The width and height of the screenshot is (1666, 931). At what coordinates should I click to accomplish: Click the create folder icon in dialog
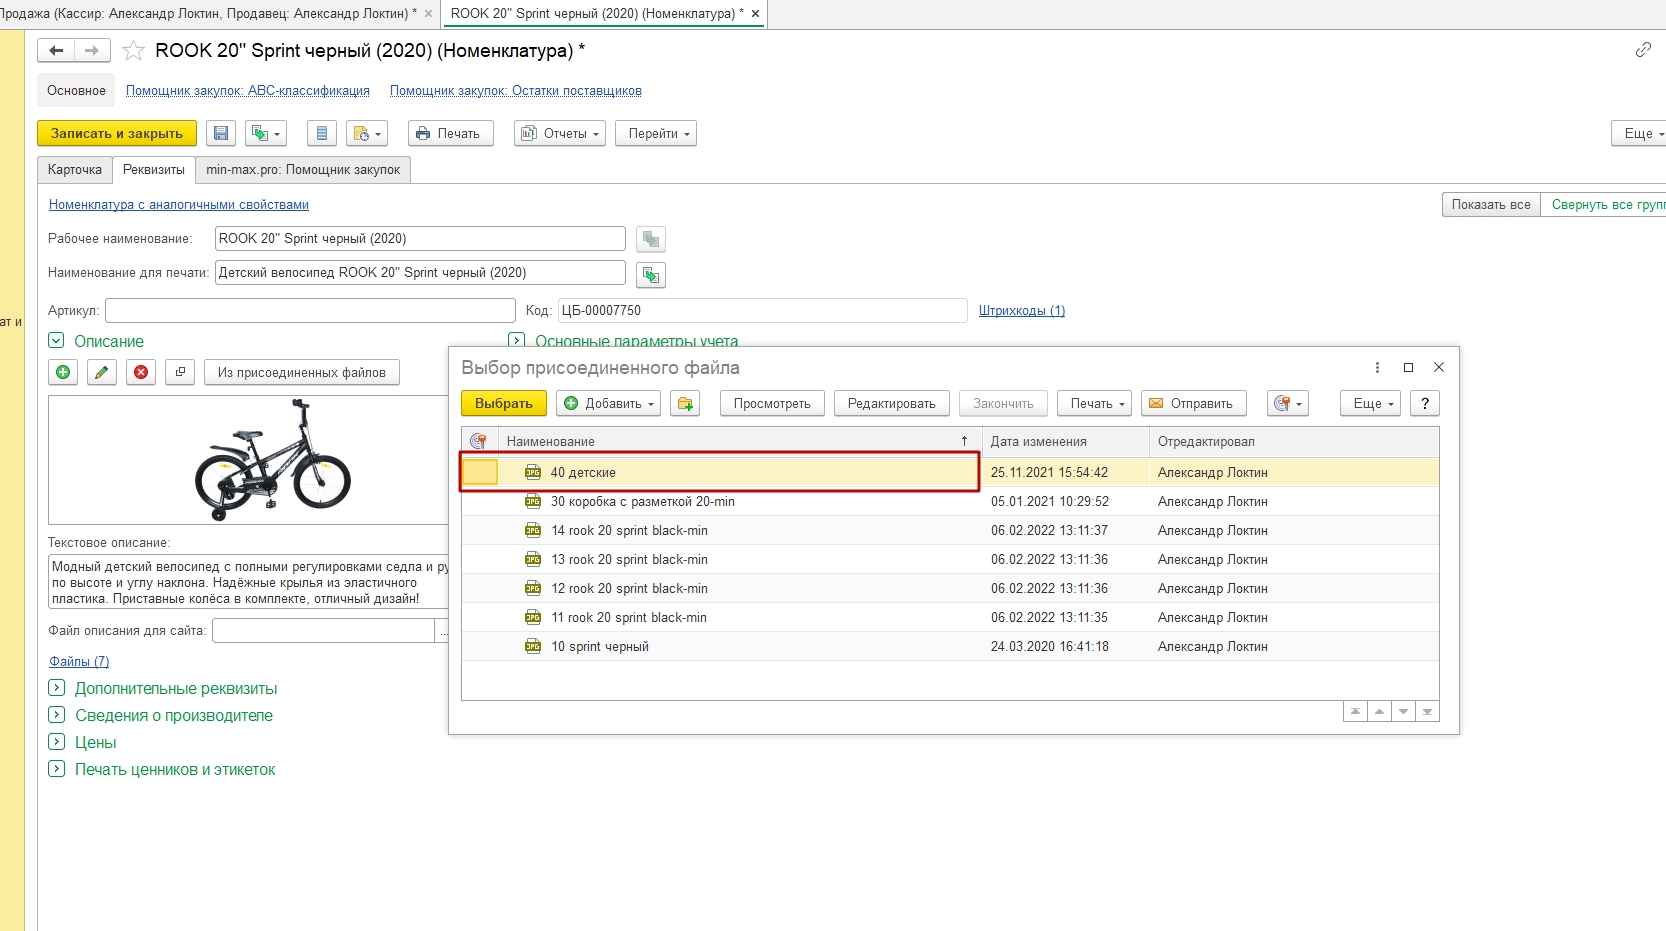click(685, 403)
